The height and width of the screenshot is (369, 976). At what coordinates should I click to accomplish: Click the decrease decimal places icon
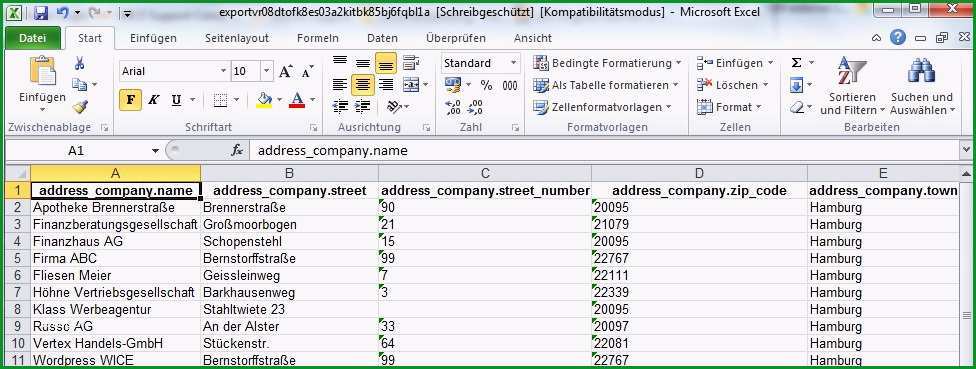pyautogui.click(x=475, y=107)
